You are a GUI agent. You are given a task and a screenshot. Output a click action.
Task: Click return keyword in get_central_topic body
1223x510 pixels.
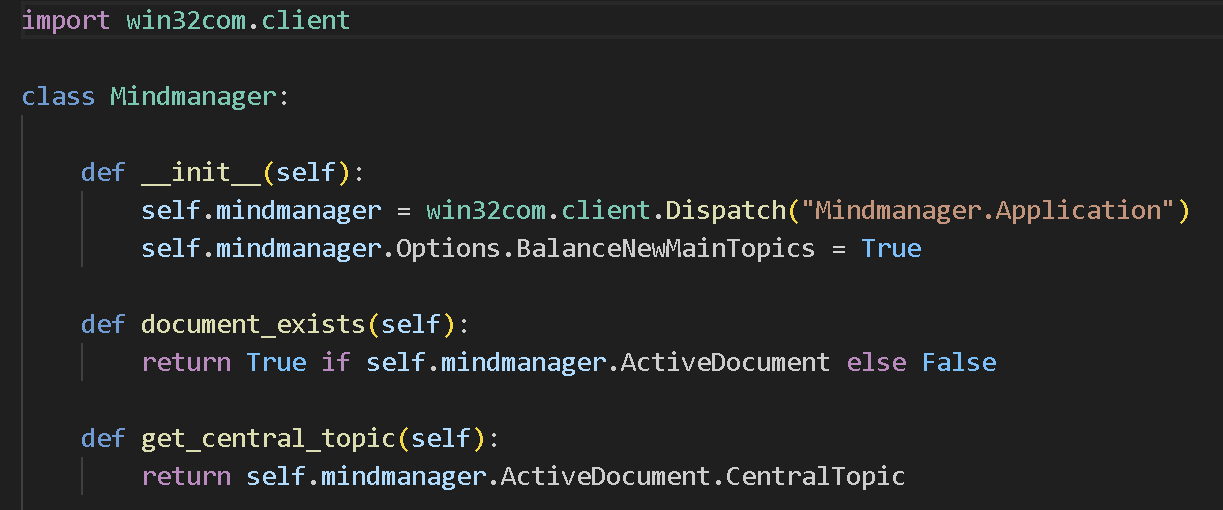point(186,477)
